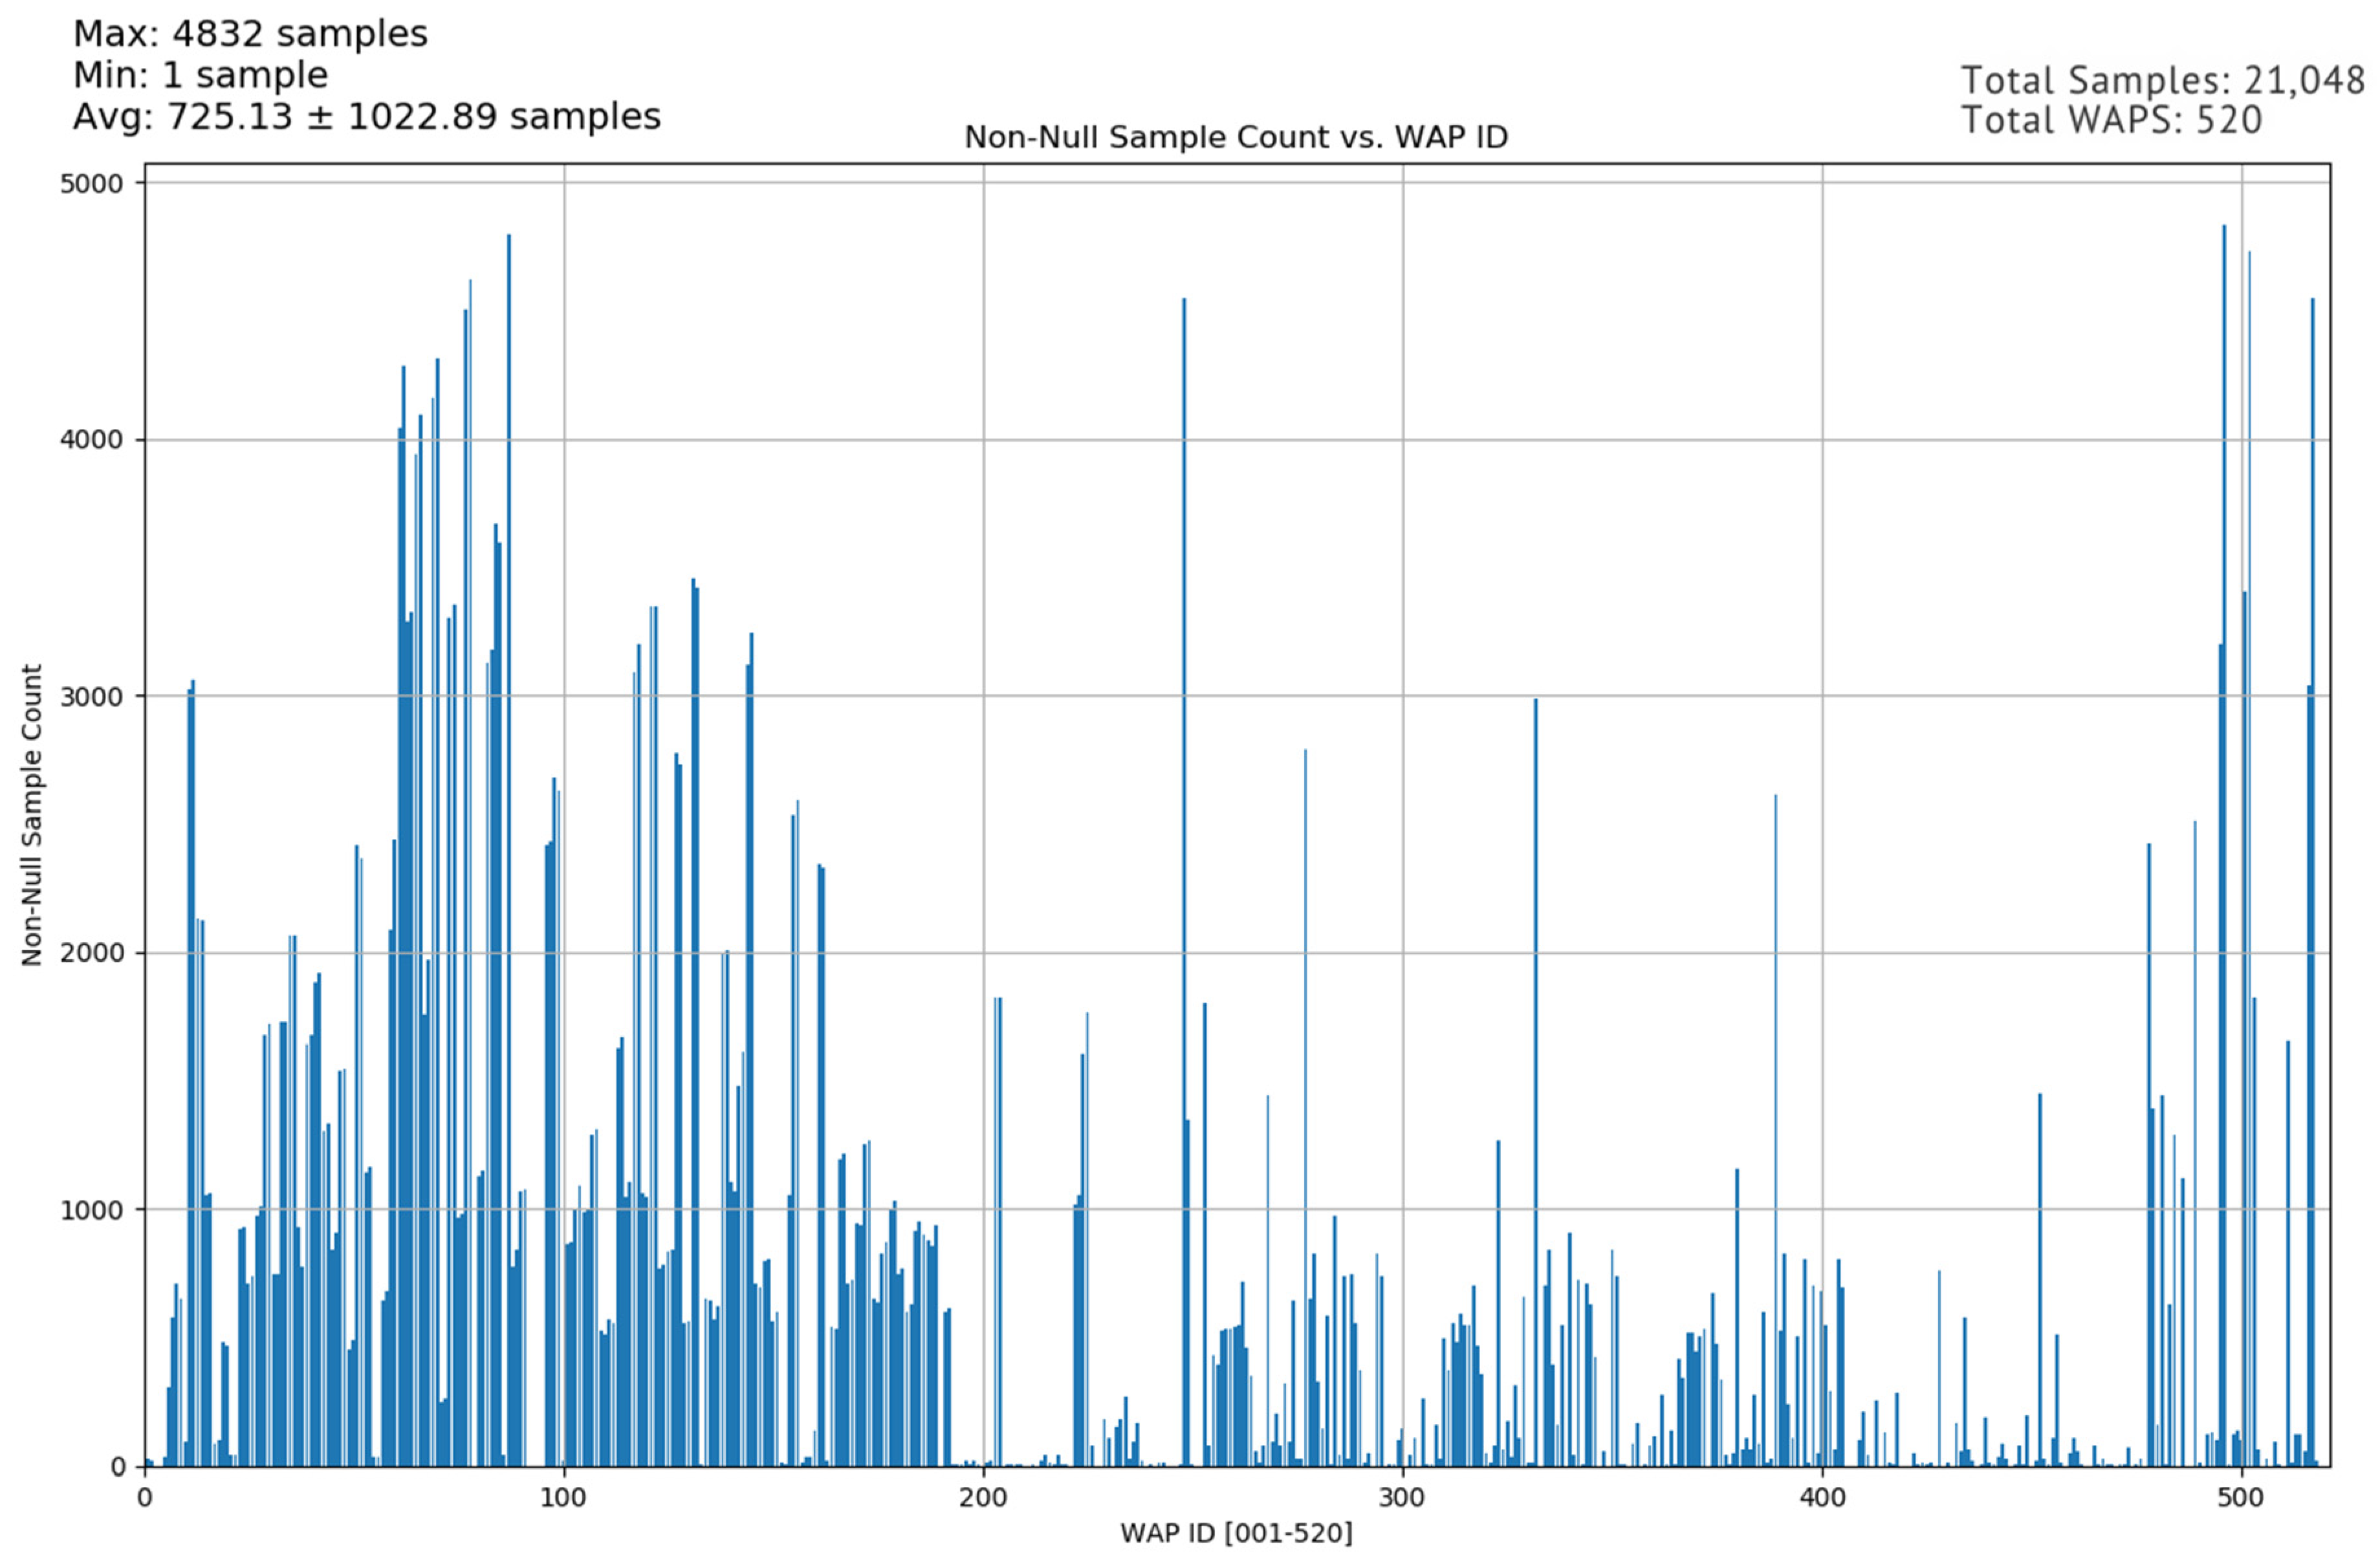
Task: Click the 300 tick on the x-axis
Action: (x=1402, y=1498)
